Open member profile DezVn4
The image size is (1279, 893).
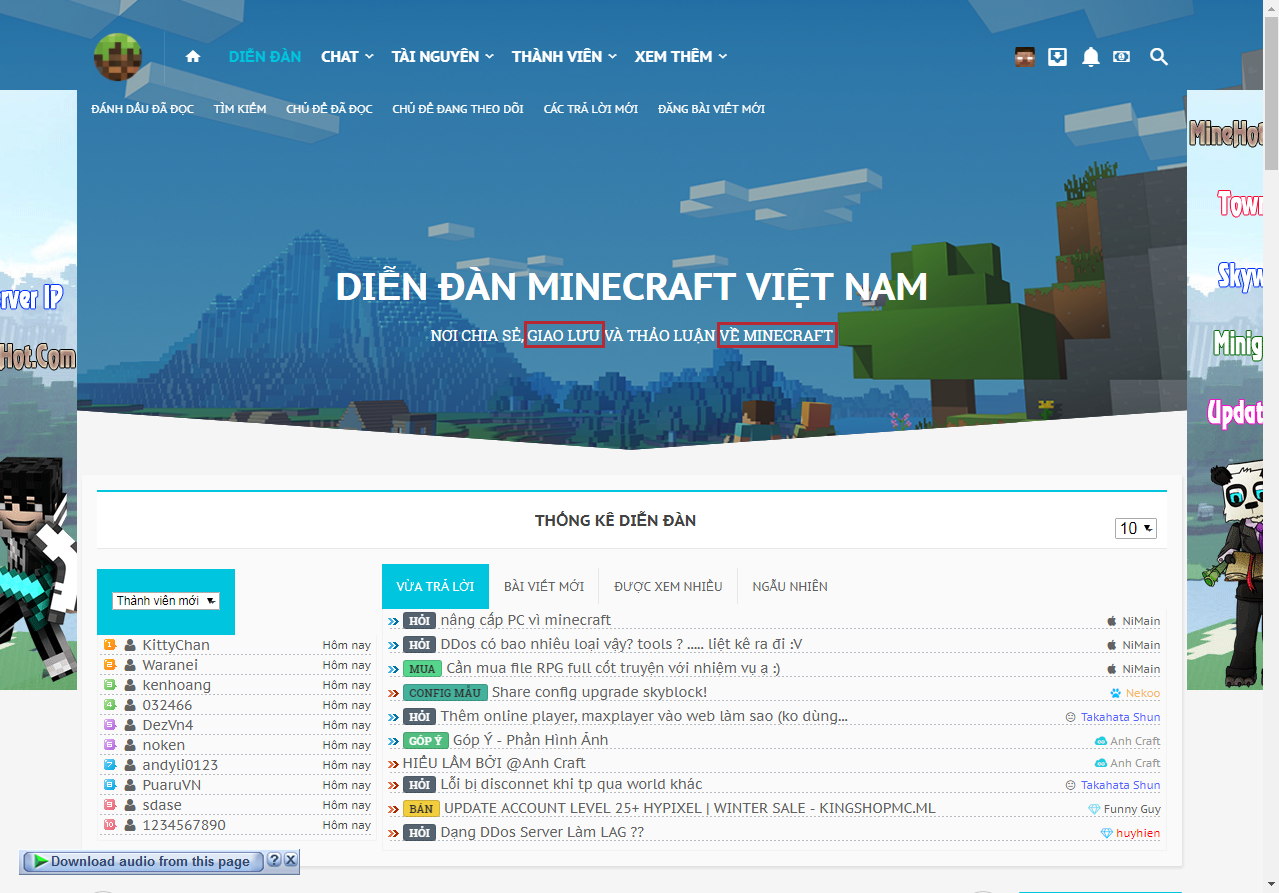[168, 725]
